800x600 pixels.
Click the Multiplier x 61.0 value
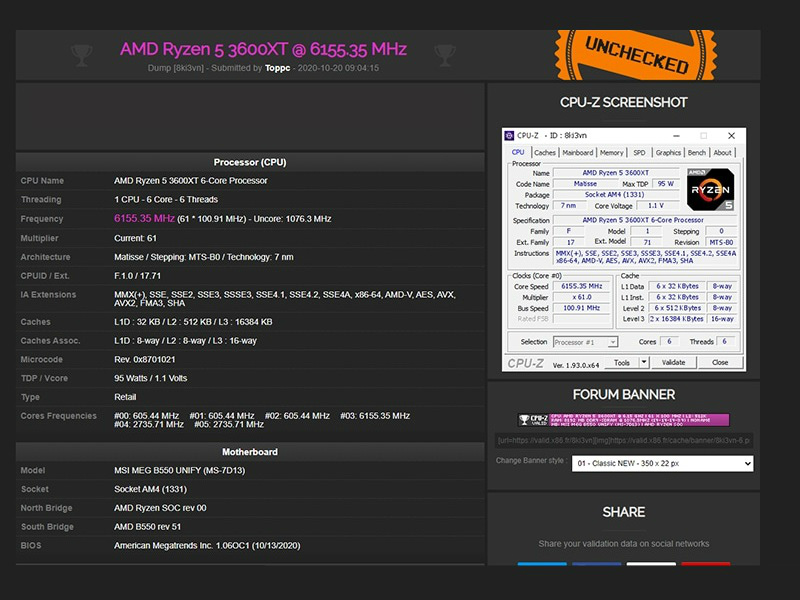[582, 297]
